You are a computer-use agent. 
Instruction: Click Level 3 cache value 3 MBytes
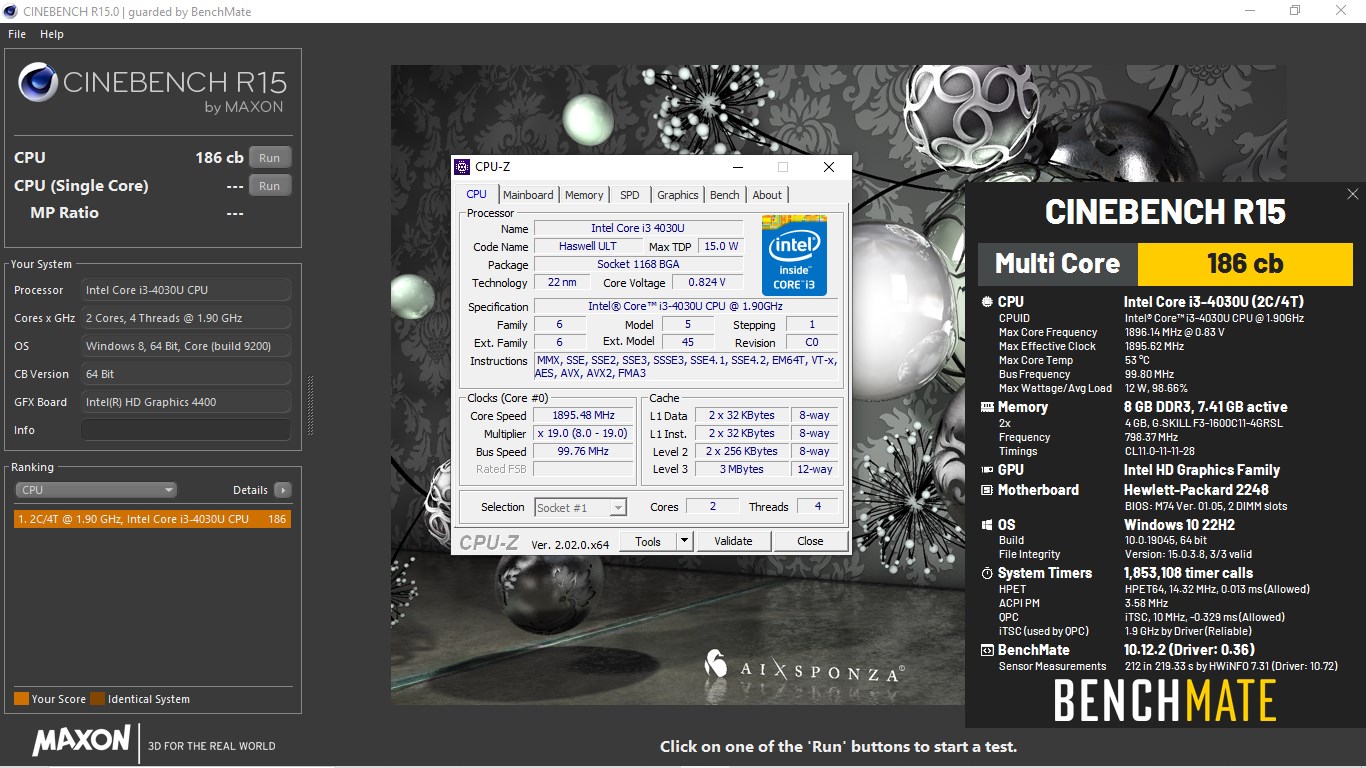[740, 469]
